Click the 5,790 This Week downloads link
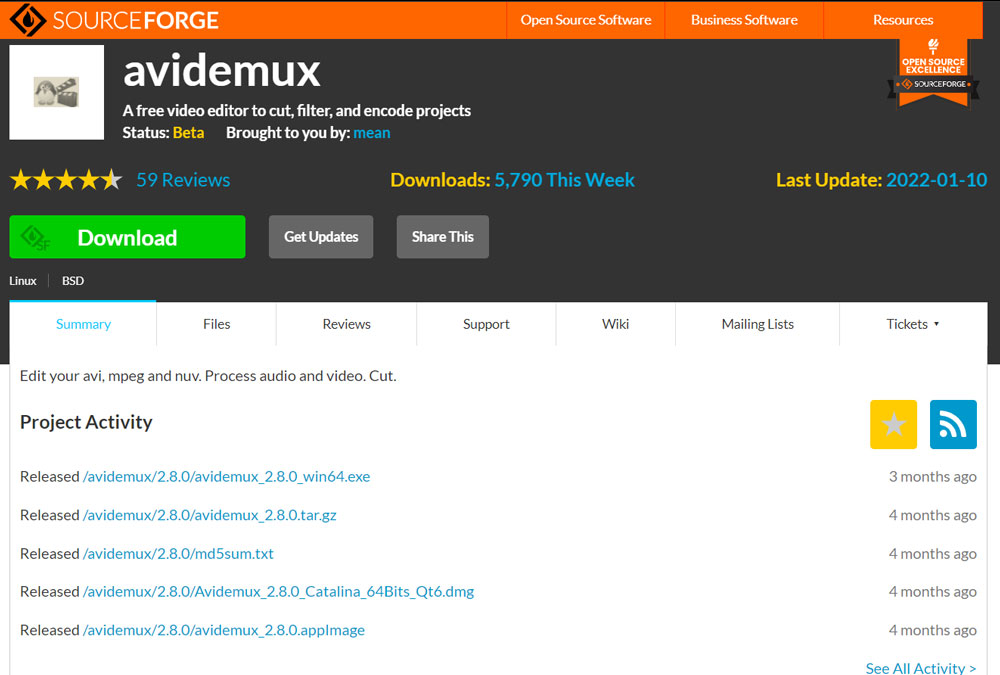This screenshot has height=675, width=1000. coord(564,180)
